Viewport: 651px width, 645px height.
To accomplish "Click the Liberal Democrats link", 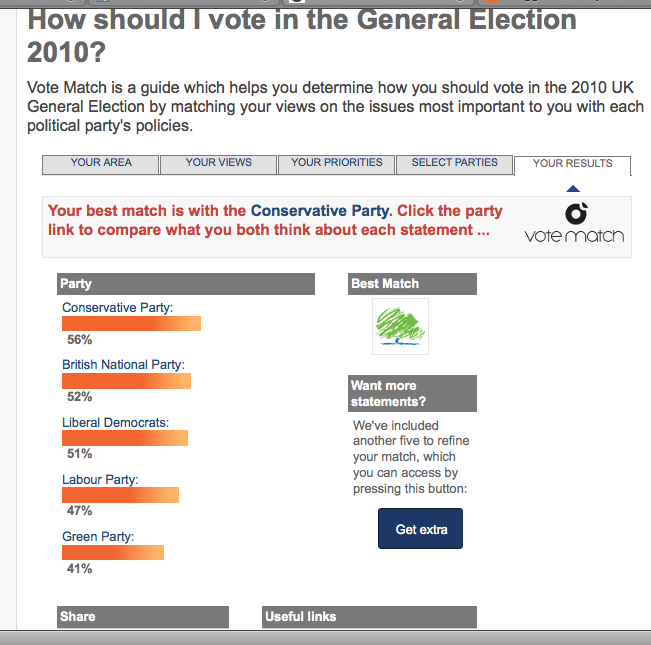I will 115,423.
